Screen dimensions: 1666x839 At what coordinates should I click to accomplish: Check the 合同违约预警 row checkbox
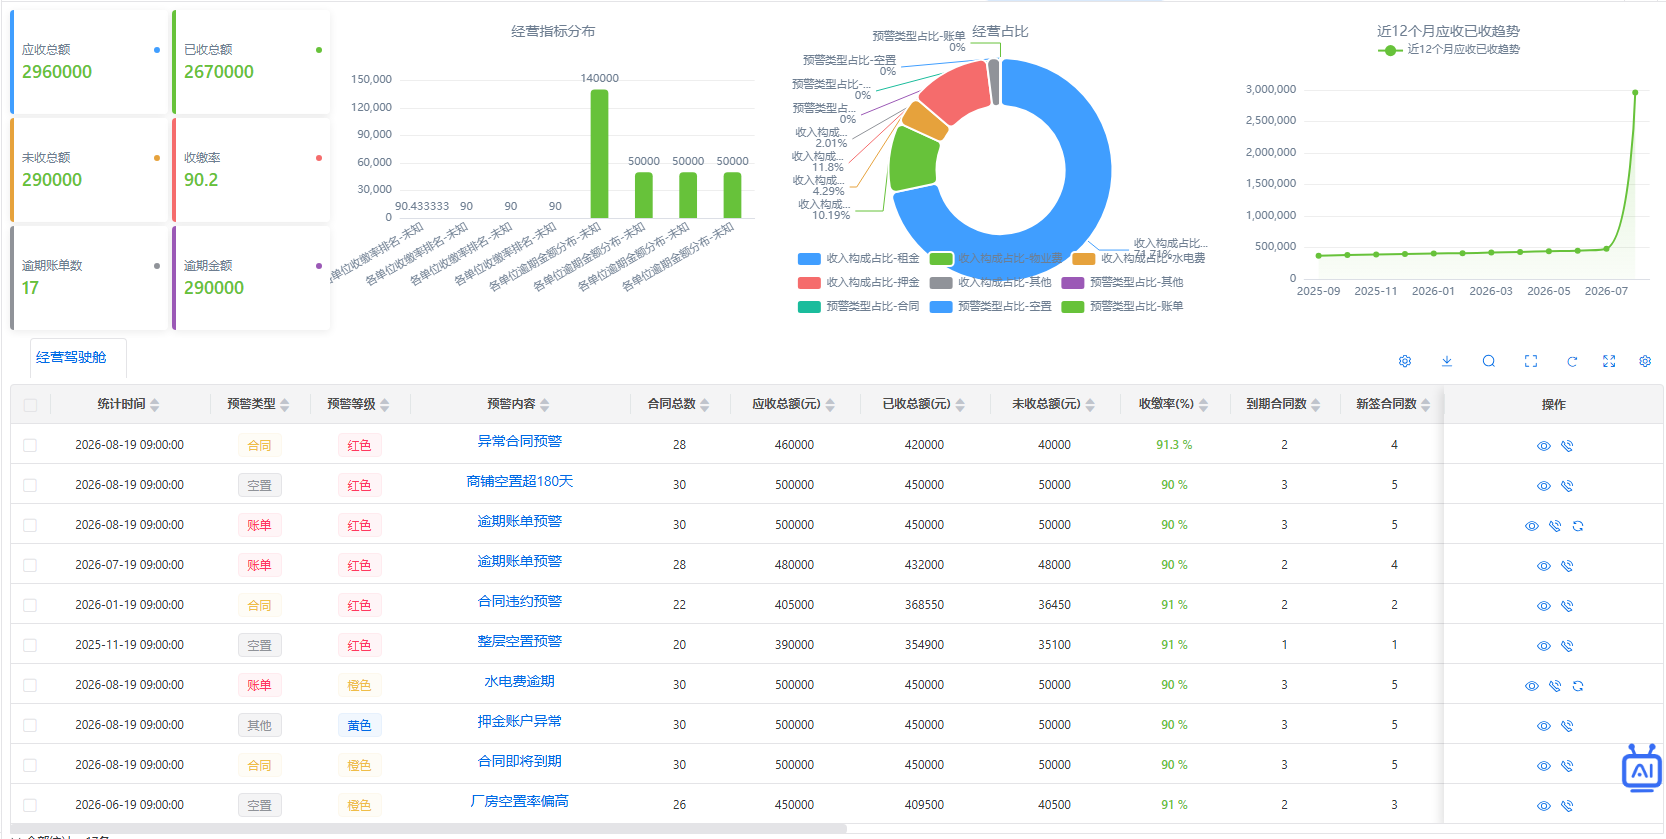[x=30, y=605]
